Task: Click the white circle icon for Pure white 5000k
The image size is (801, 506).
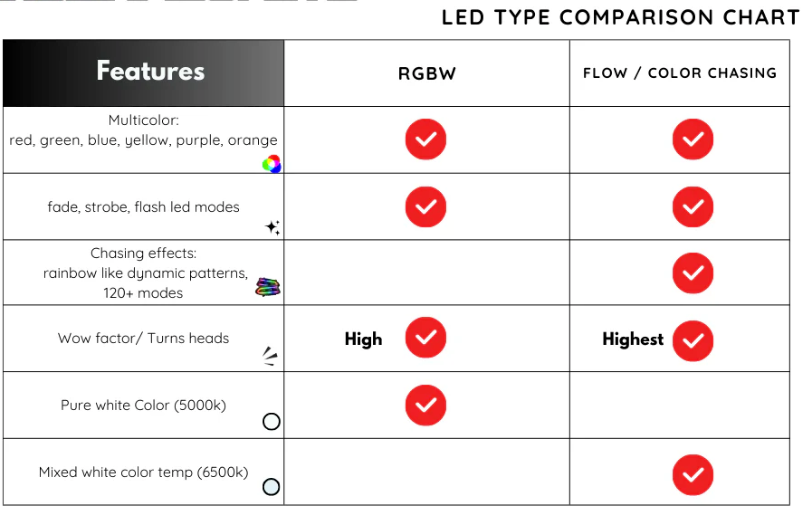Action: 271,421
